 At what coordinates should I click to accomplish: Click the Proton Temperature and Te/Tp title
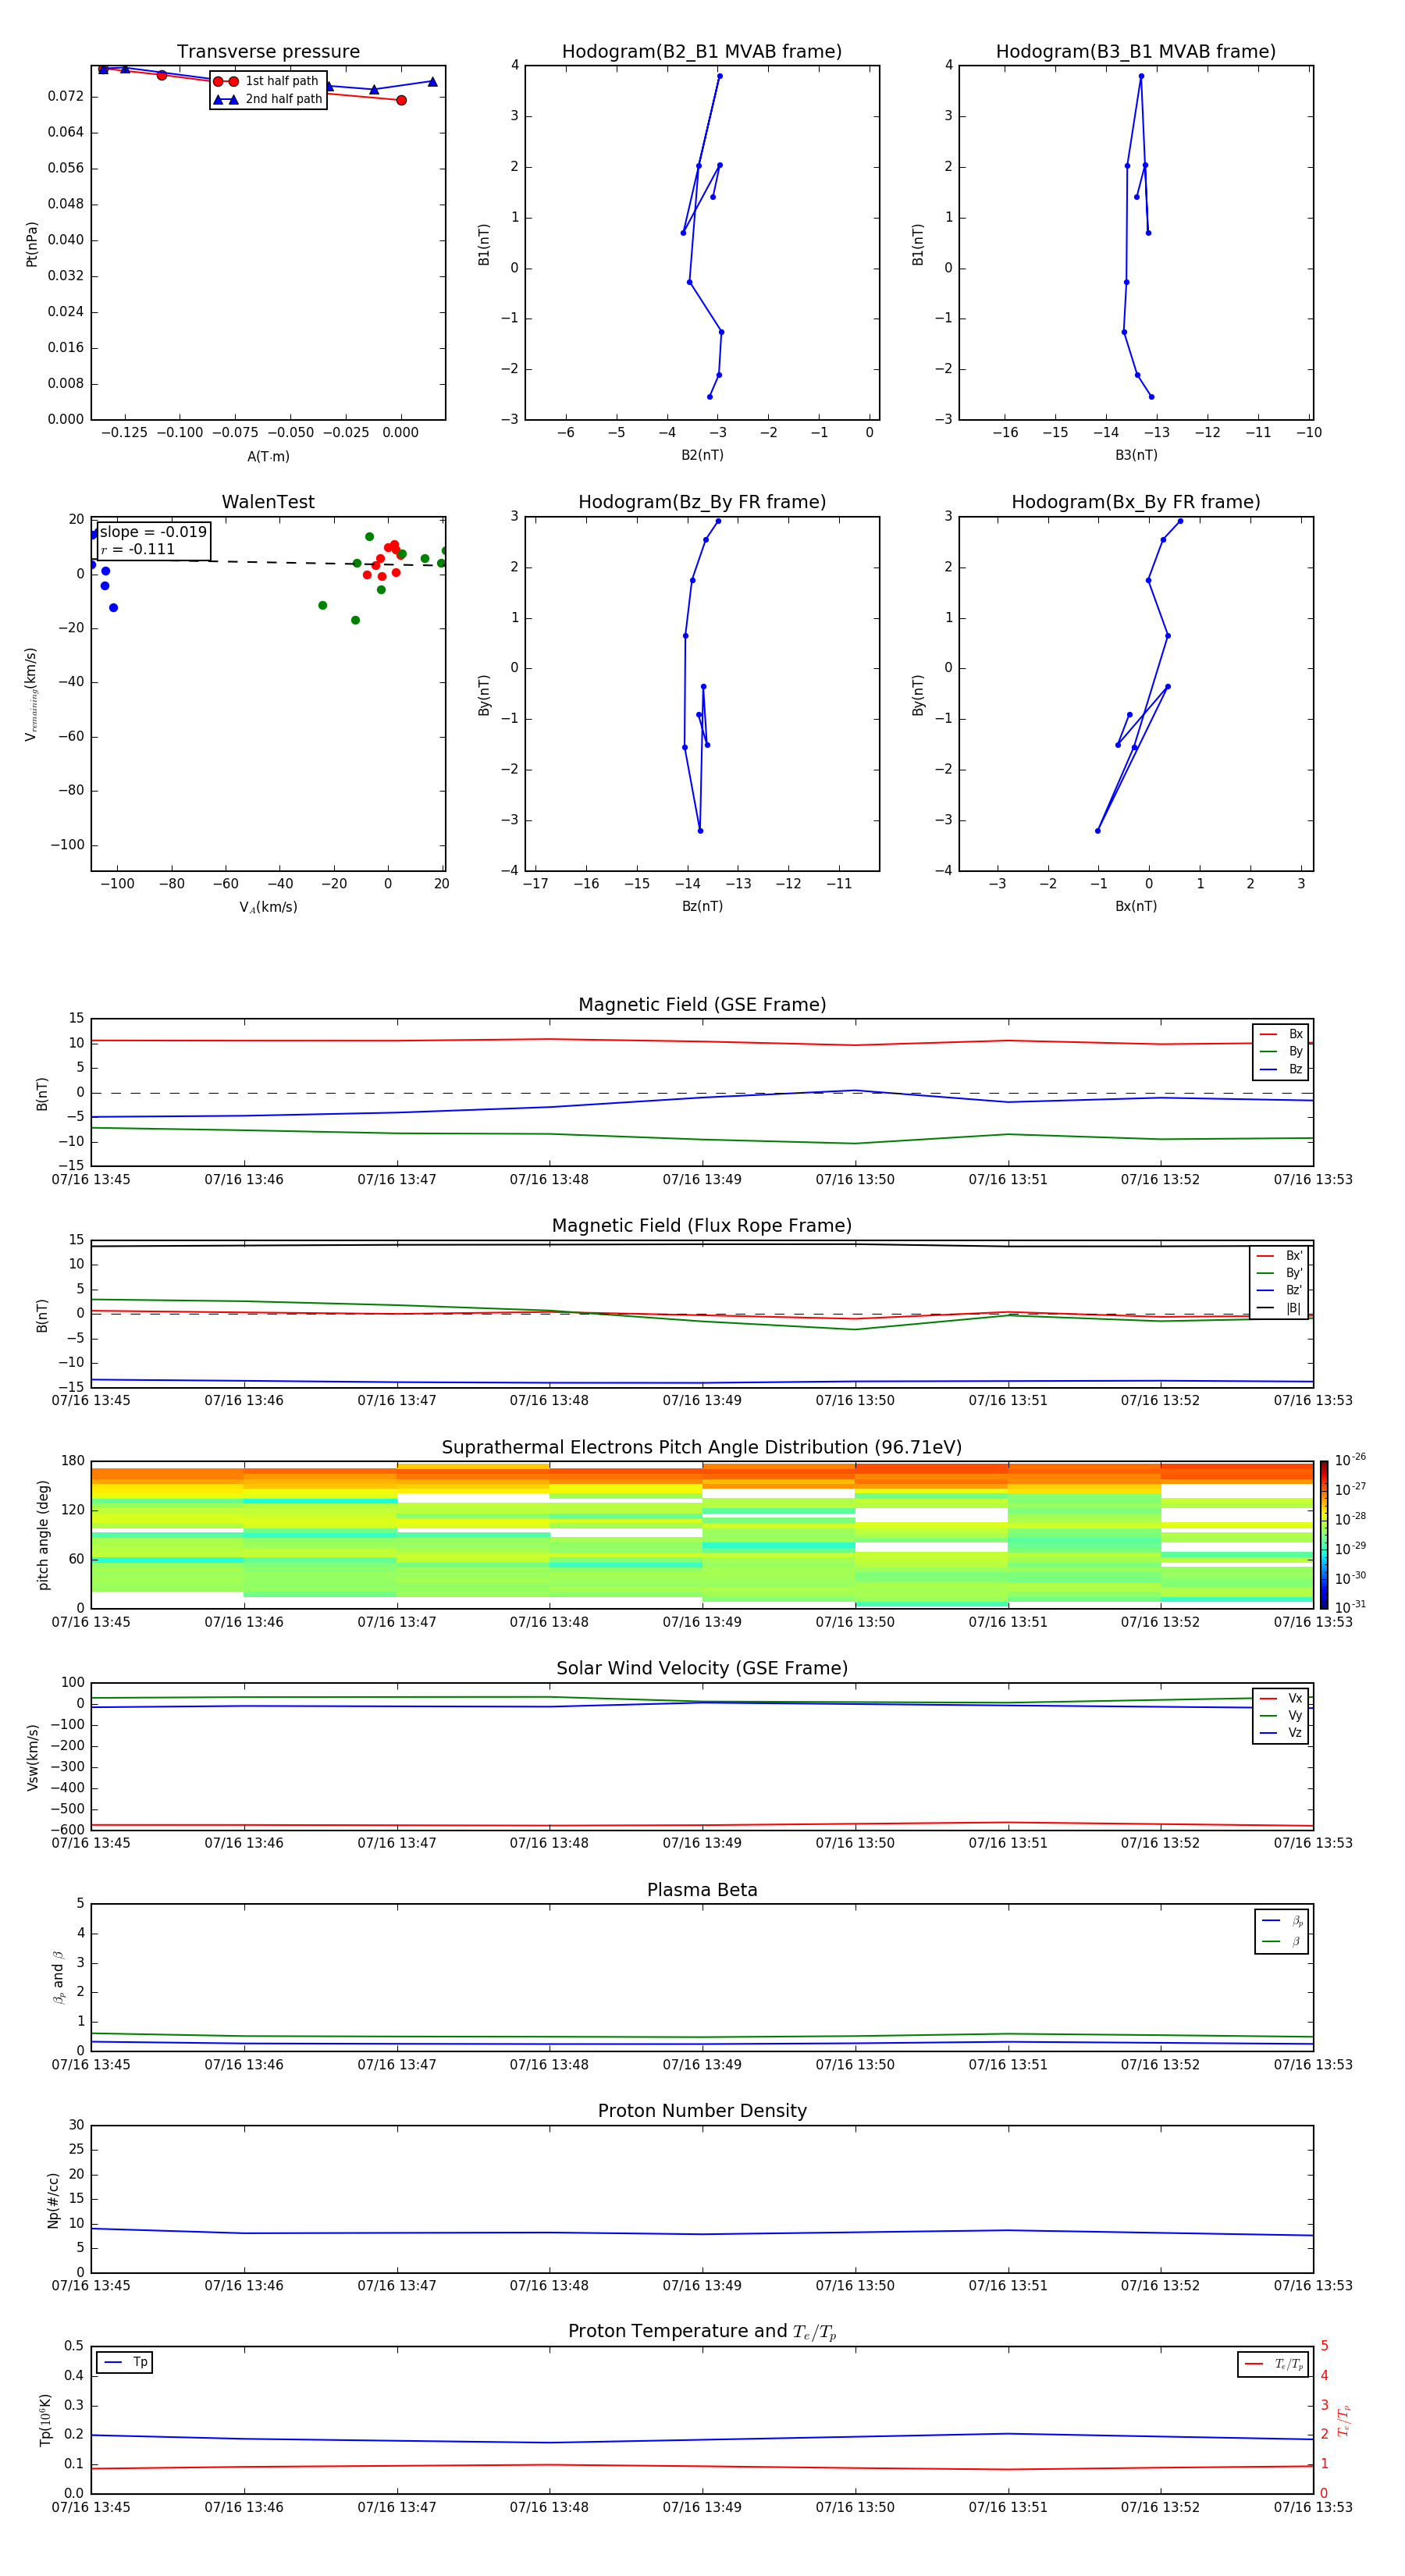(702, 2332)
